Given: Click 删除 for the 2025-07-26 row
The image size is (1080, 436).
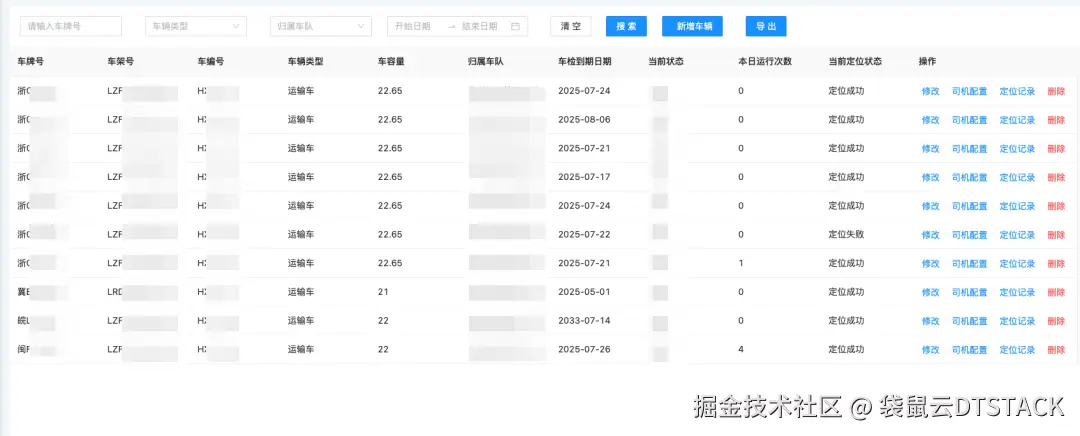Looking at the screenshot, I should coord(1056,350).
